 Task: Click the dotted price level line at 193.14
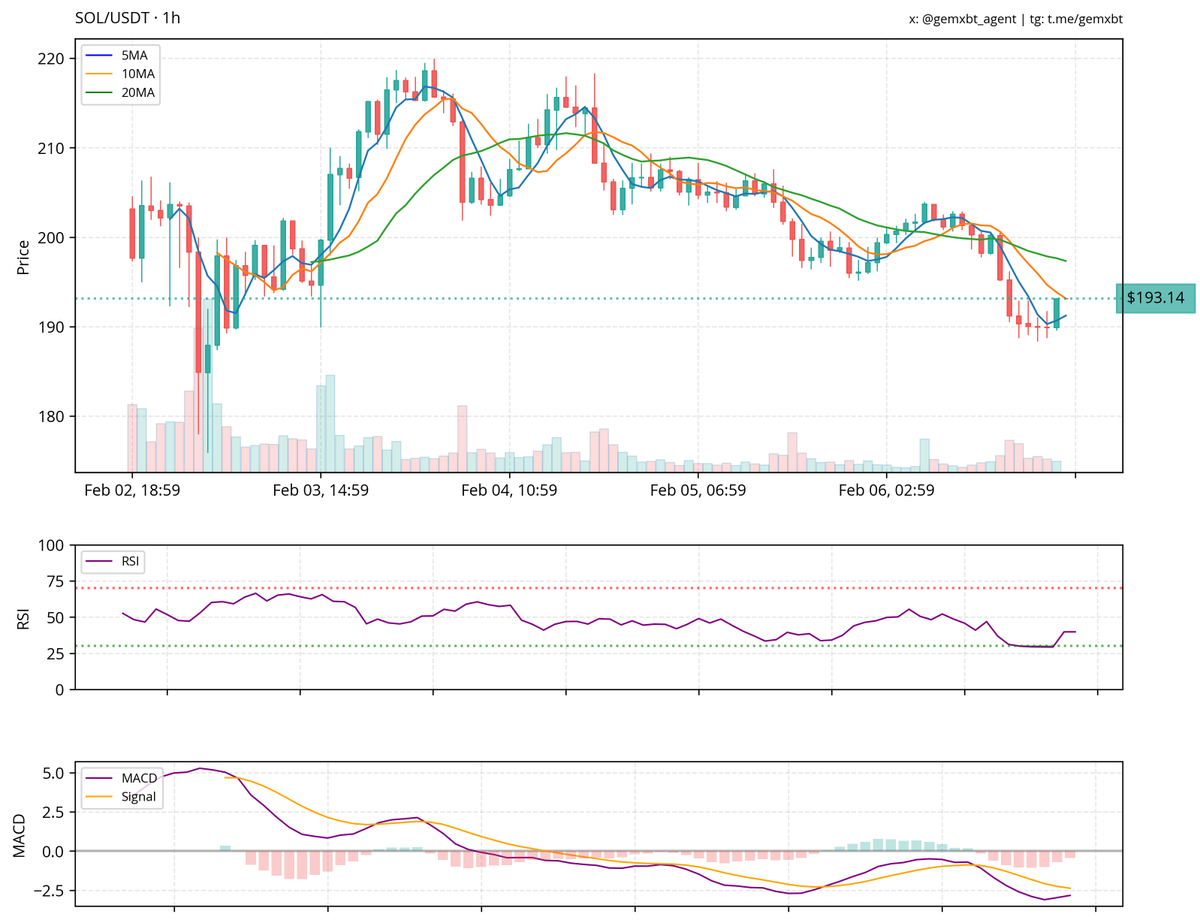coord(600,297)
